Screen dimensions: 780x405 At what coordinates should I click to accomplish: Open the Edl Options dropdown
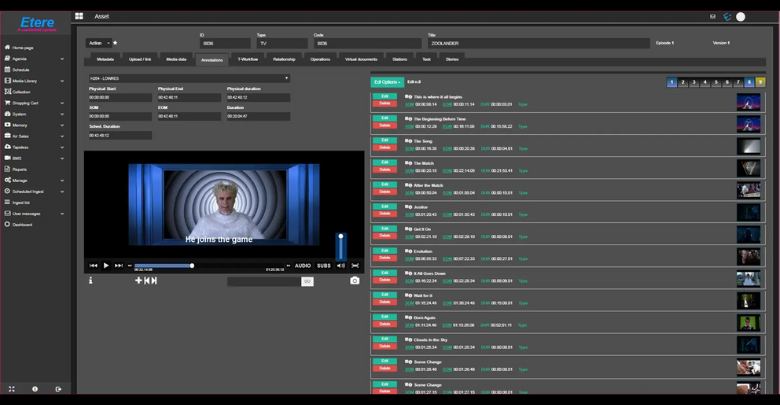(386, 82)
